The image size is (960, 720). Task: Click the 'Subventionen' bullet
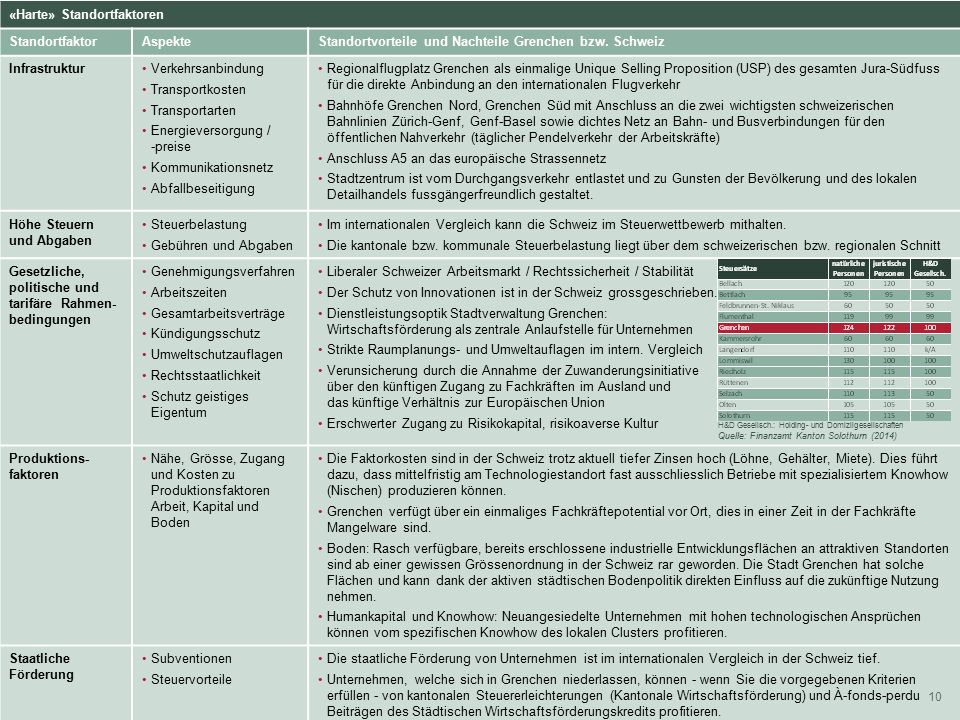coord(191,659)
